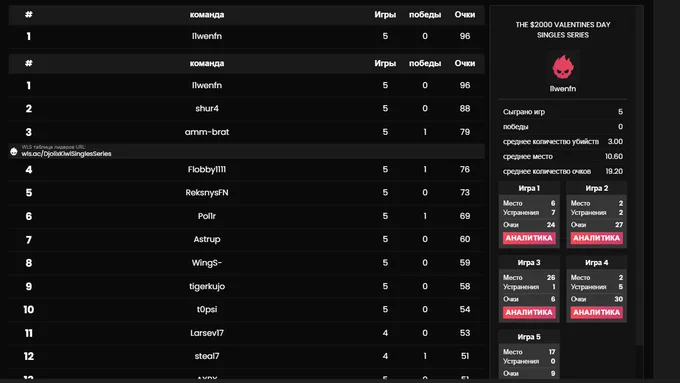
Task: Click the среднее место 10.60 stat
Action: (x=563, y=157)
